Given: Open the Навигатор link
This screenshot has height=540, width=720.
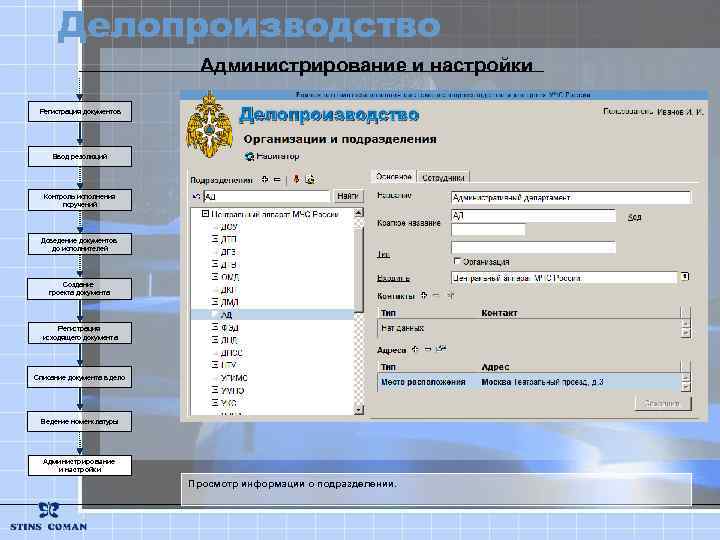Looking at the screenshot, I should [x=278, y=156].
